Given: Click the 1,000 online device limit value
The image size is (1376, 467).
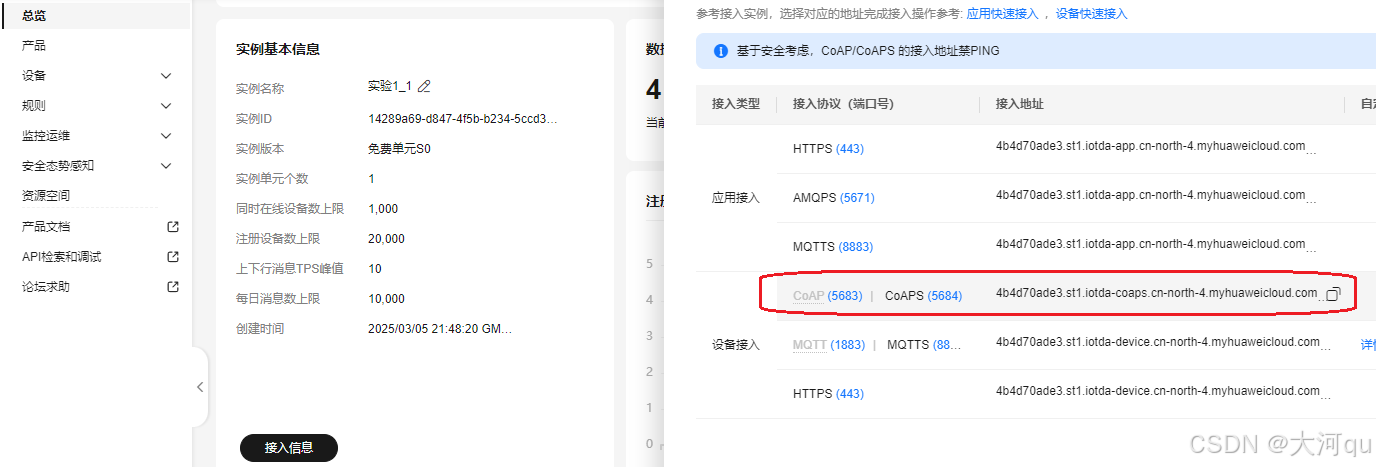Looking at the screenshot, I should (383, 209).
